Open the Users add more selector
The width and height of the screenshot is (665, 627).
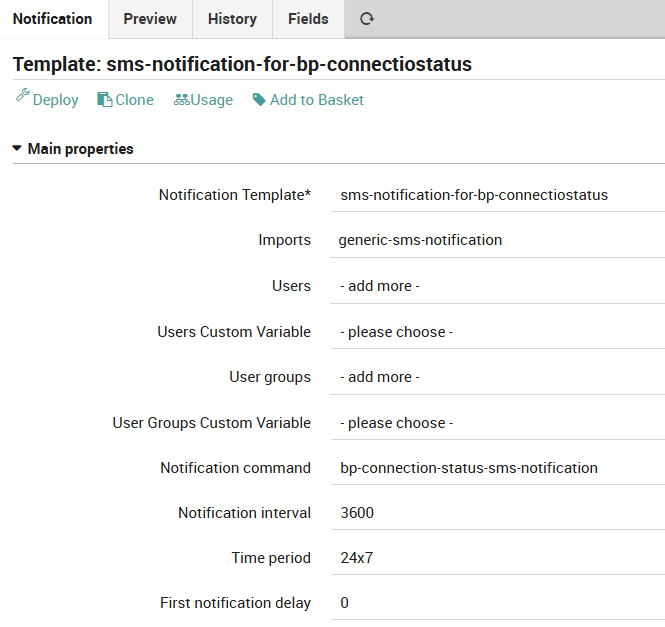pyautogui.click(x=497, y=286)
